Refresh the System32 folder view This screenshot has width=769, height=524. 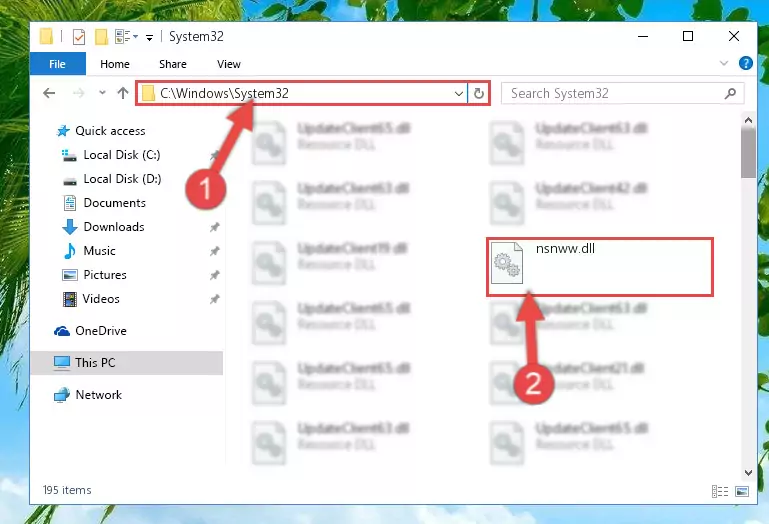coord(479,93)
